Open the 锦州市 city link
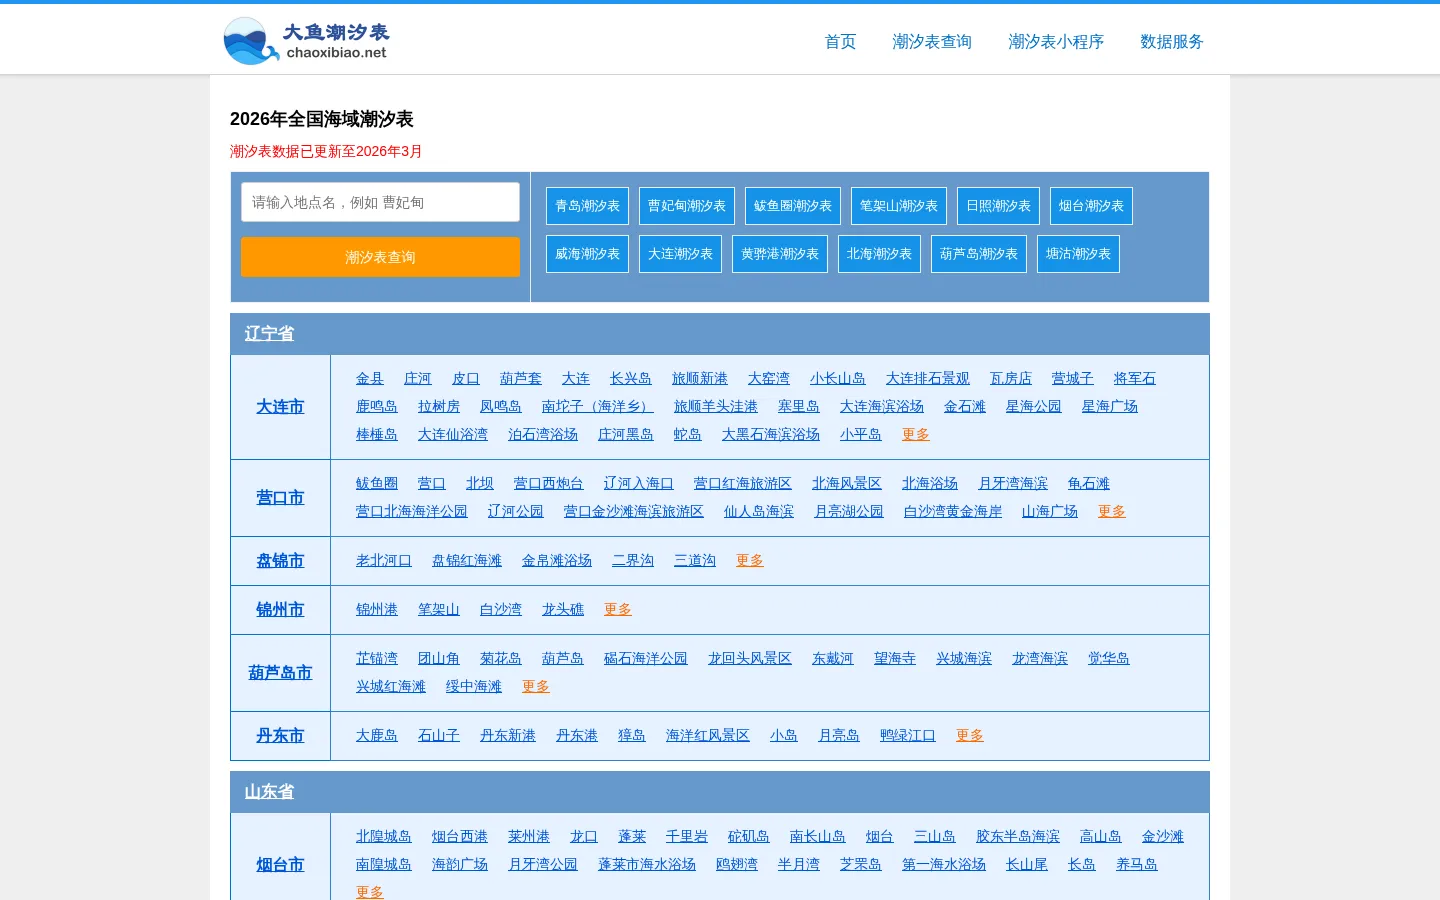Viewport: 1440px width, 900px height. tap(280, 610)
